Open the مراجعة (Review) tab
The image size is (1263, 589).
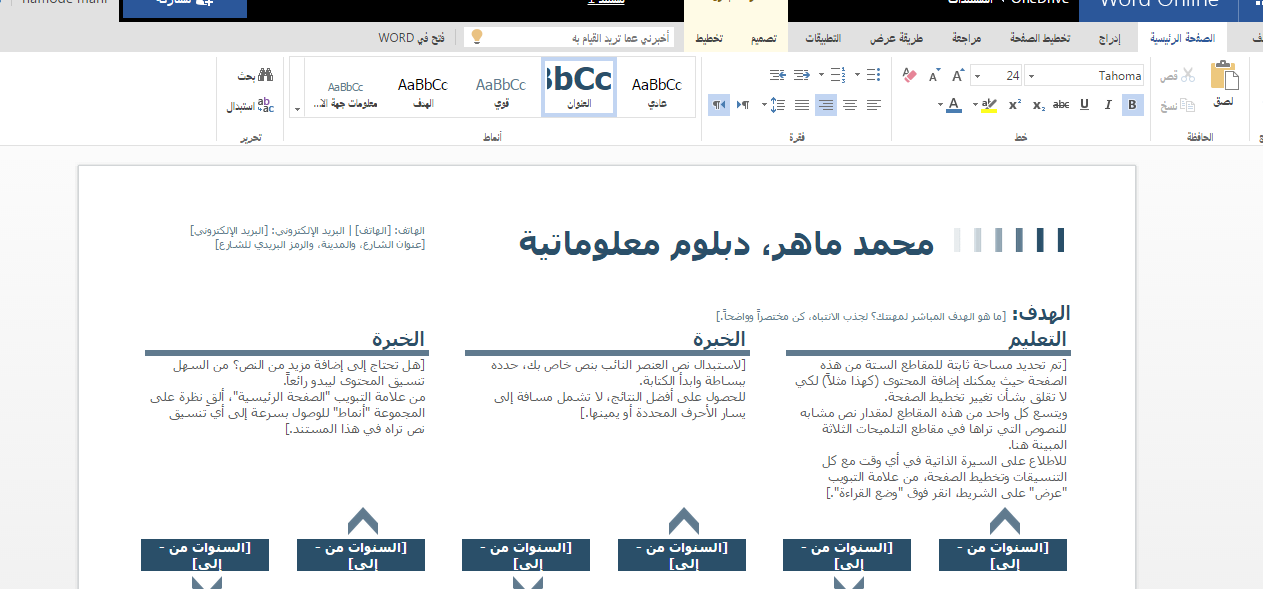coord(966,38)
